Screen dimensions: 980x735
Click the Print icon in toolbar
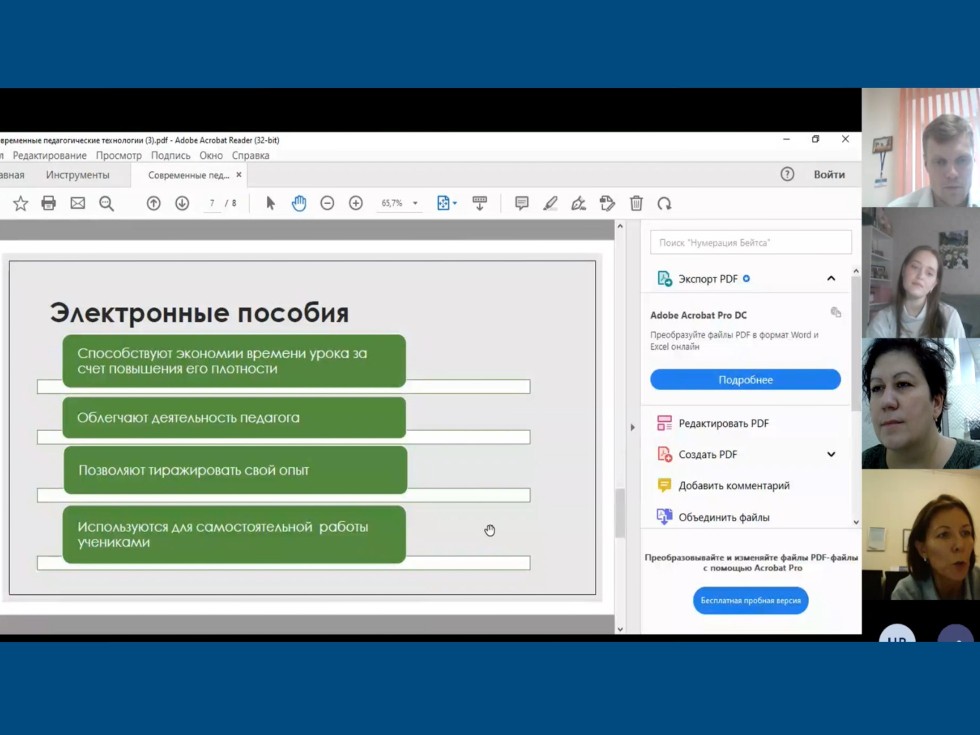point(48,203)
